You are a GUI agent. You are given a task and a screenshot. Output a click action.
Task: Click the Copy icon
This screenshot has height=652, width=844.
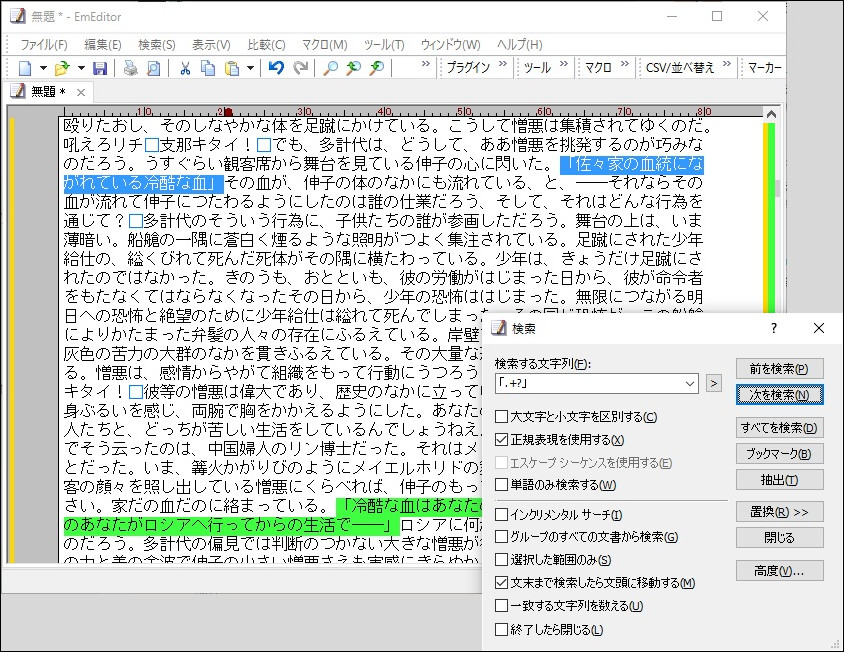tap(208, 68)
